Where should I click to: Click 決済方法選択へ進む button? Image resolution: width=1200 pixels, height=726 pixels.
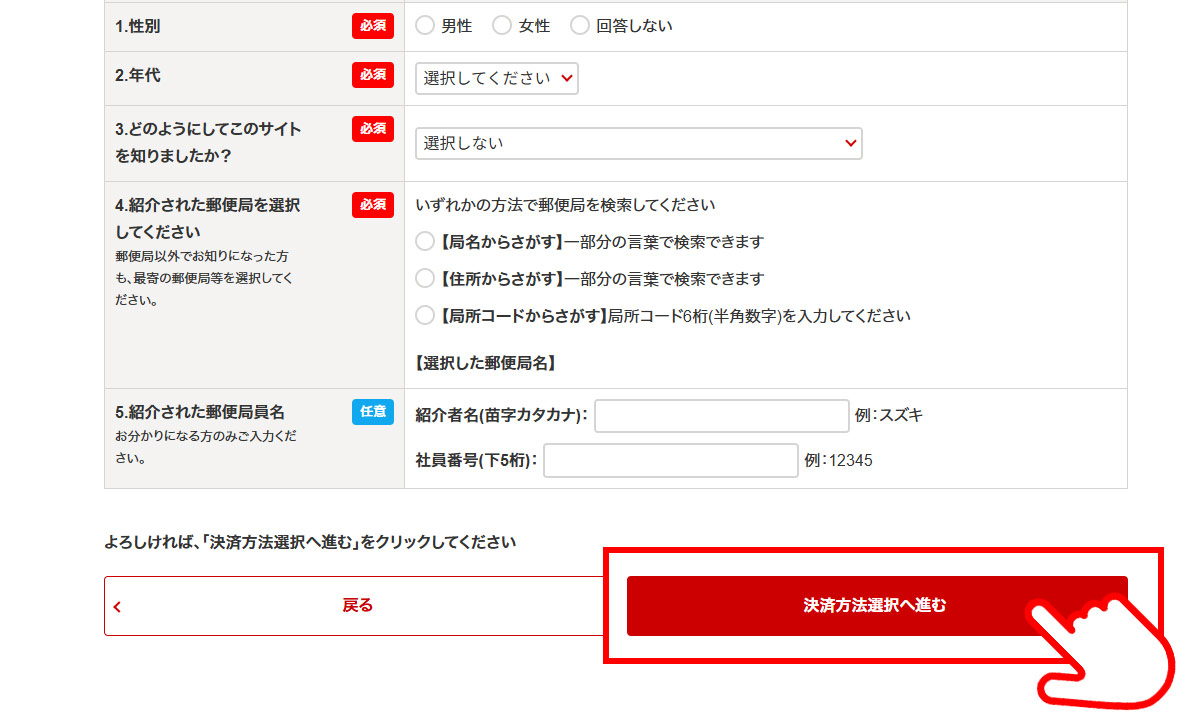click(x=876, y=605)
